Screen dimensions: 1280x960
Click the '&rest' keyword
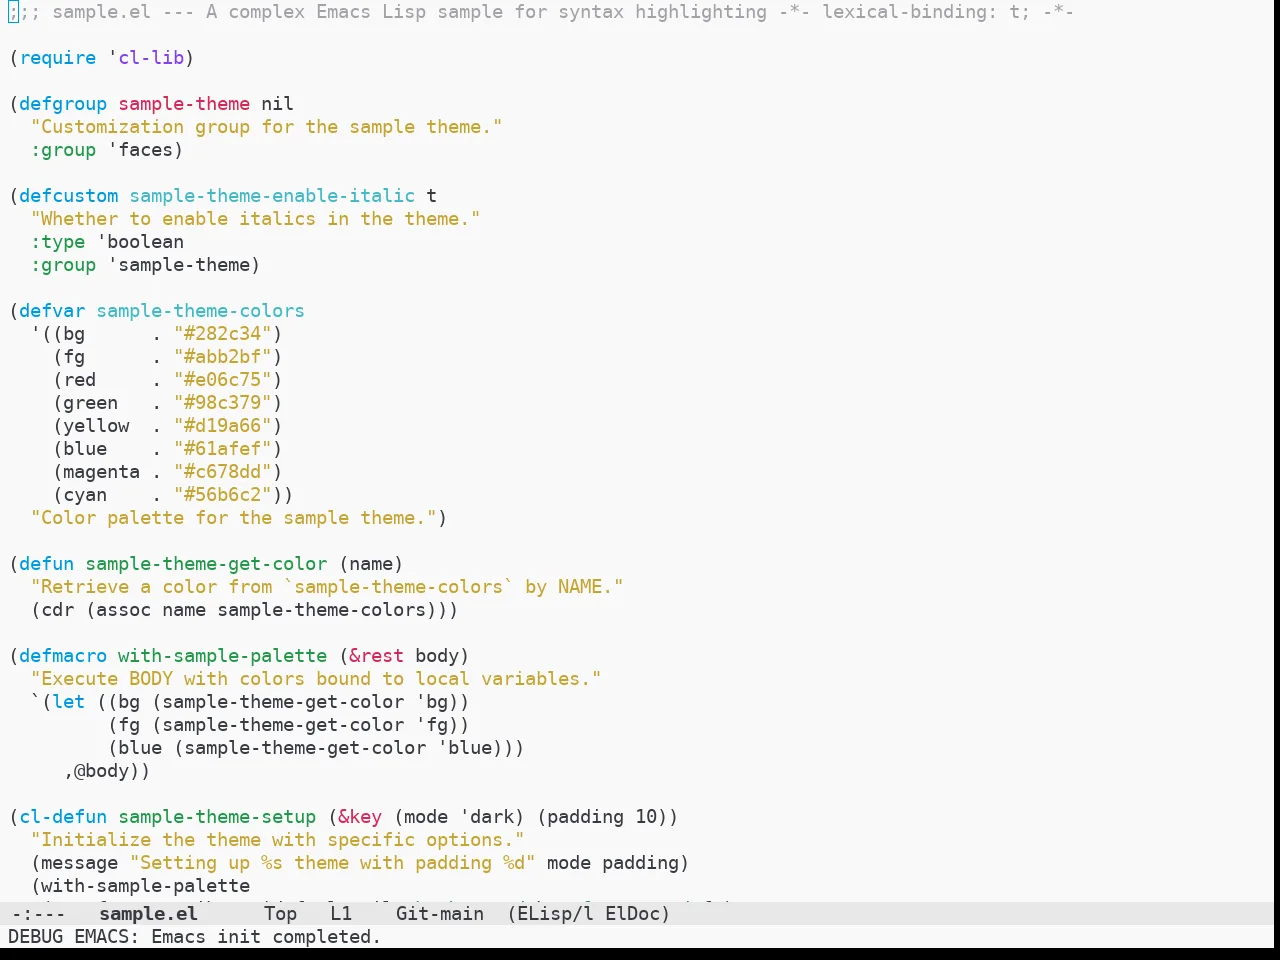click(376, 656)
